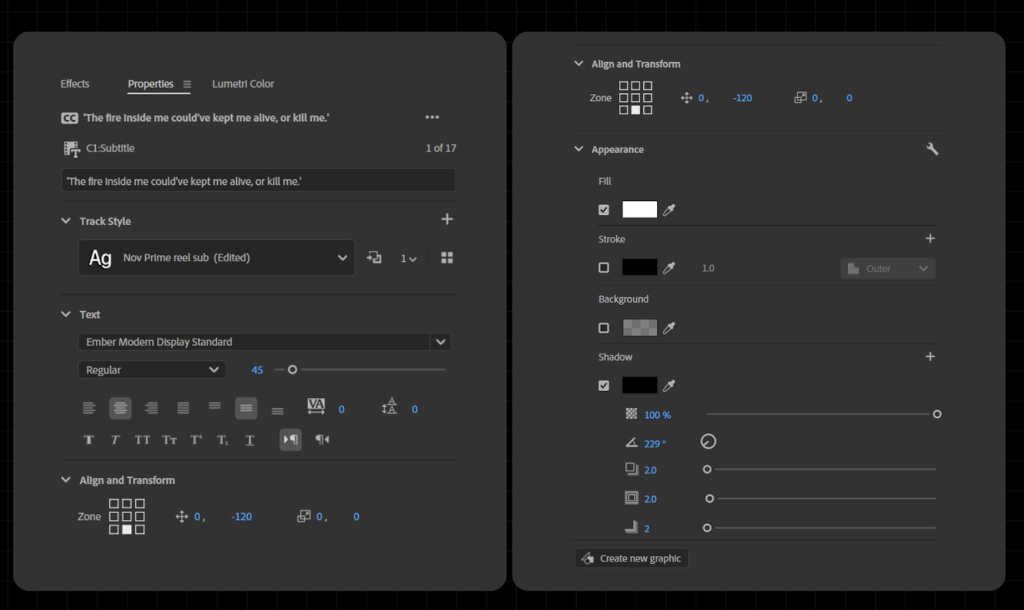Apply All Caps styling
Viewport: 1024px width, 610px height.
pos(142,440)
